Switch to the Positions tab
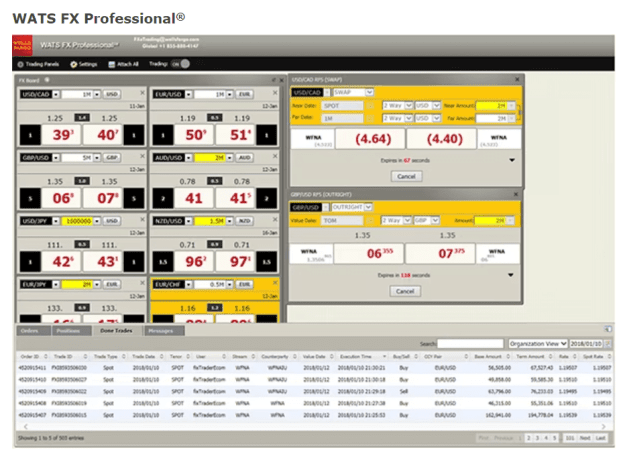The width and height of the screenshot is (625, 452). click(72, 330)
